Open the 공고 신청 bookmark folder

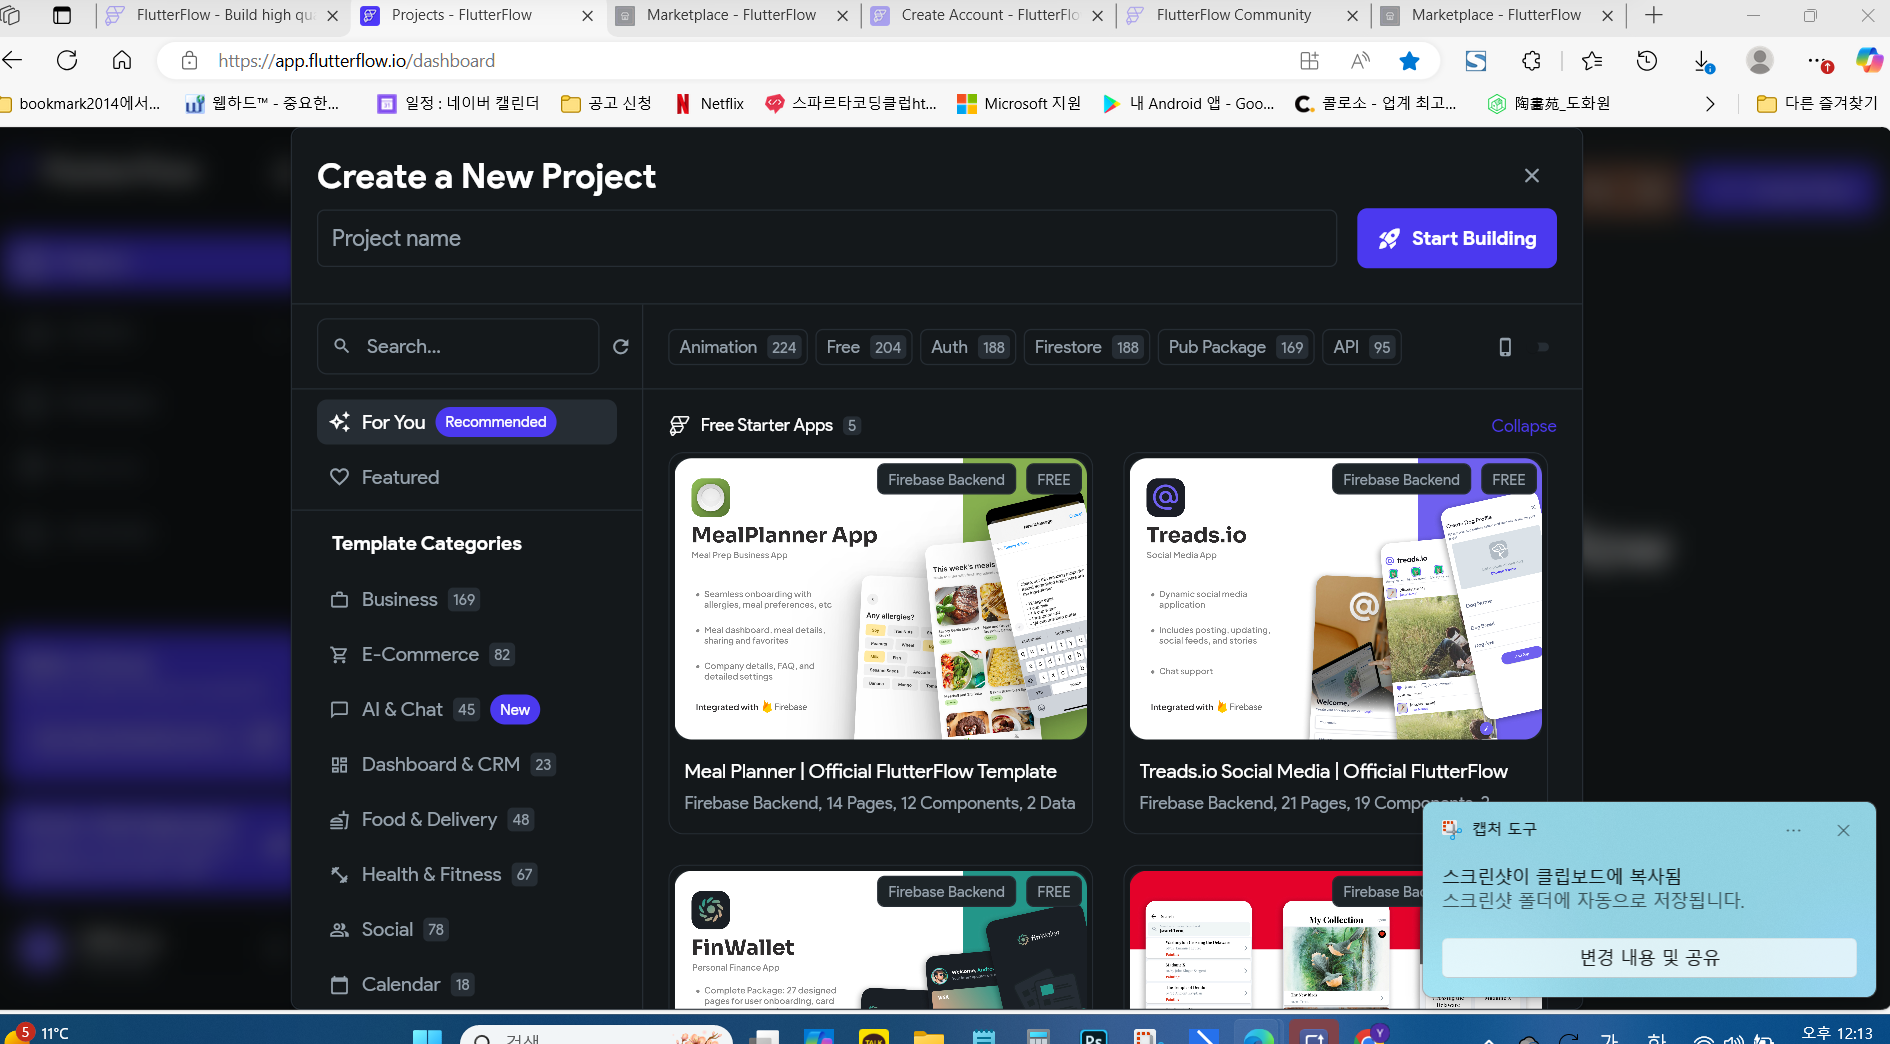(606, 103)
